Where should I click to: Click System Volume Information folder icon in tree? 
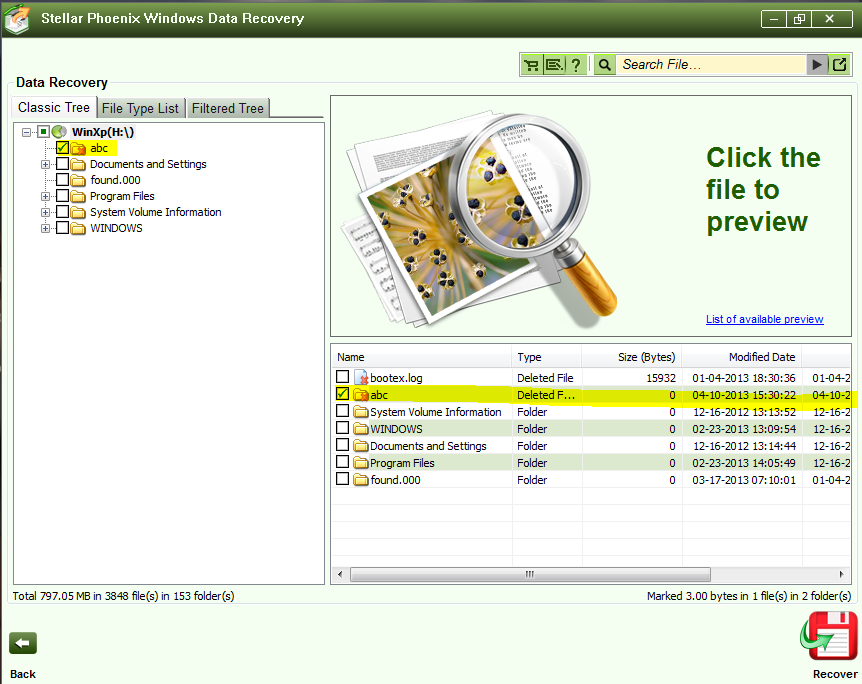point(78,212)
